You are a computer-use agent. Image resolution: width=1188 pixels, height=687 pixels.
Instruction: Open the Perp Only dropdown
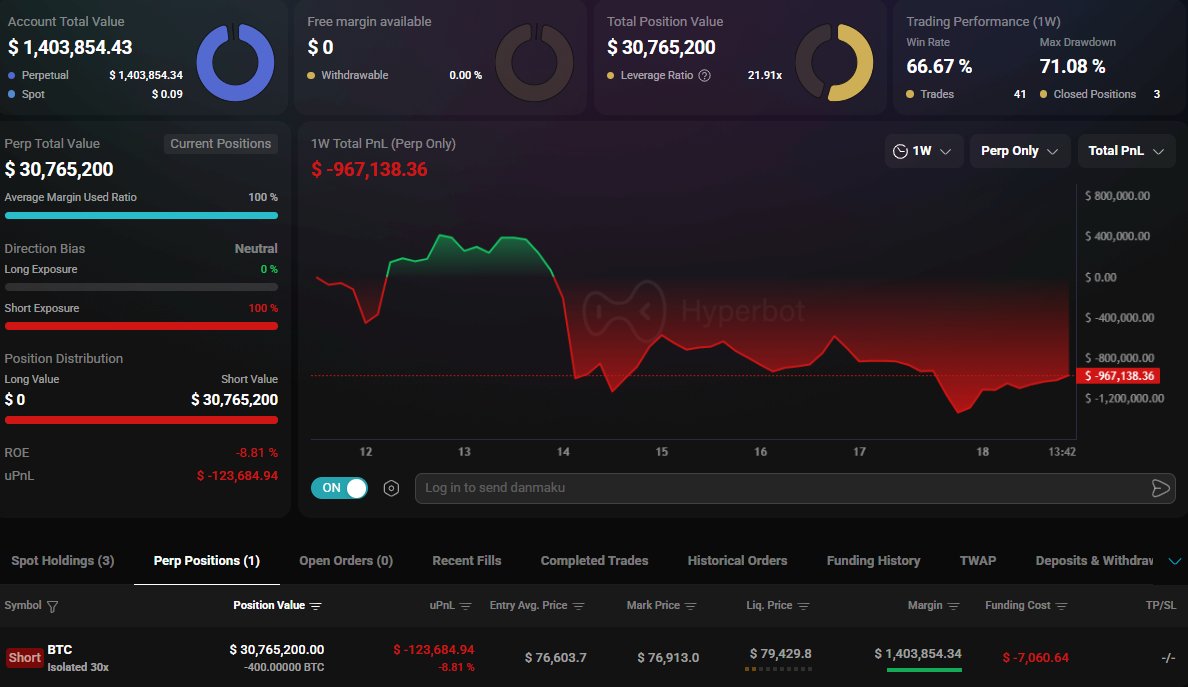pos(1020,150)
